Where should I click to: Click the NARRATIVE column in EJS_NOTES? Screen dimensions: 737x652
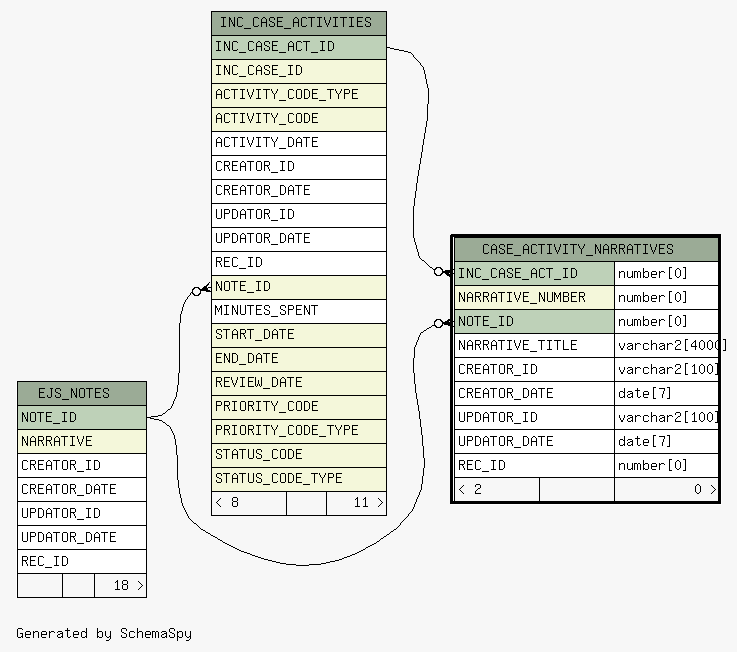tap(81, 441)
